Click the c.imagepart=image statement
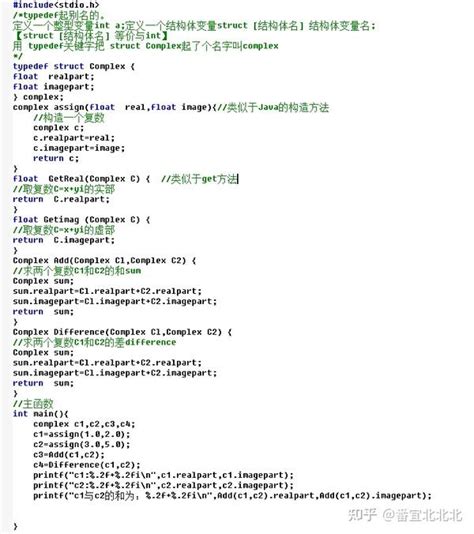The width and height of the screenshot is (474, 534). click(79, 148)
